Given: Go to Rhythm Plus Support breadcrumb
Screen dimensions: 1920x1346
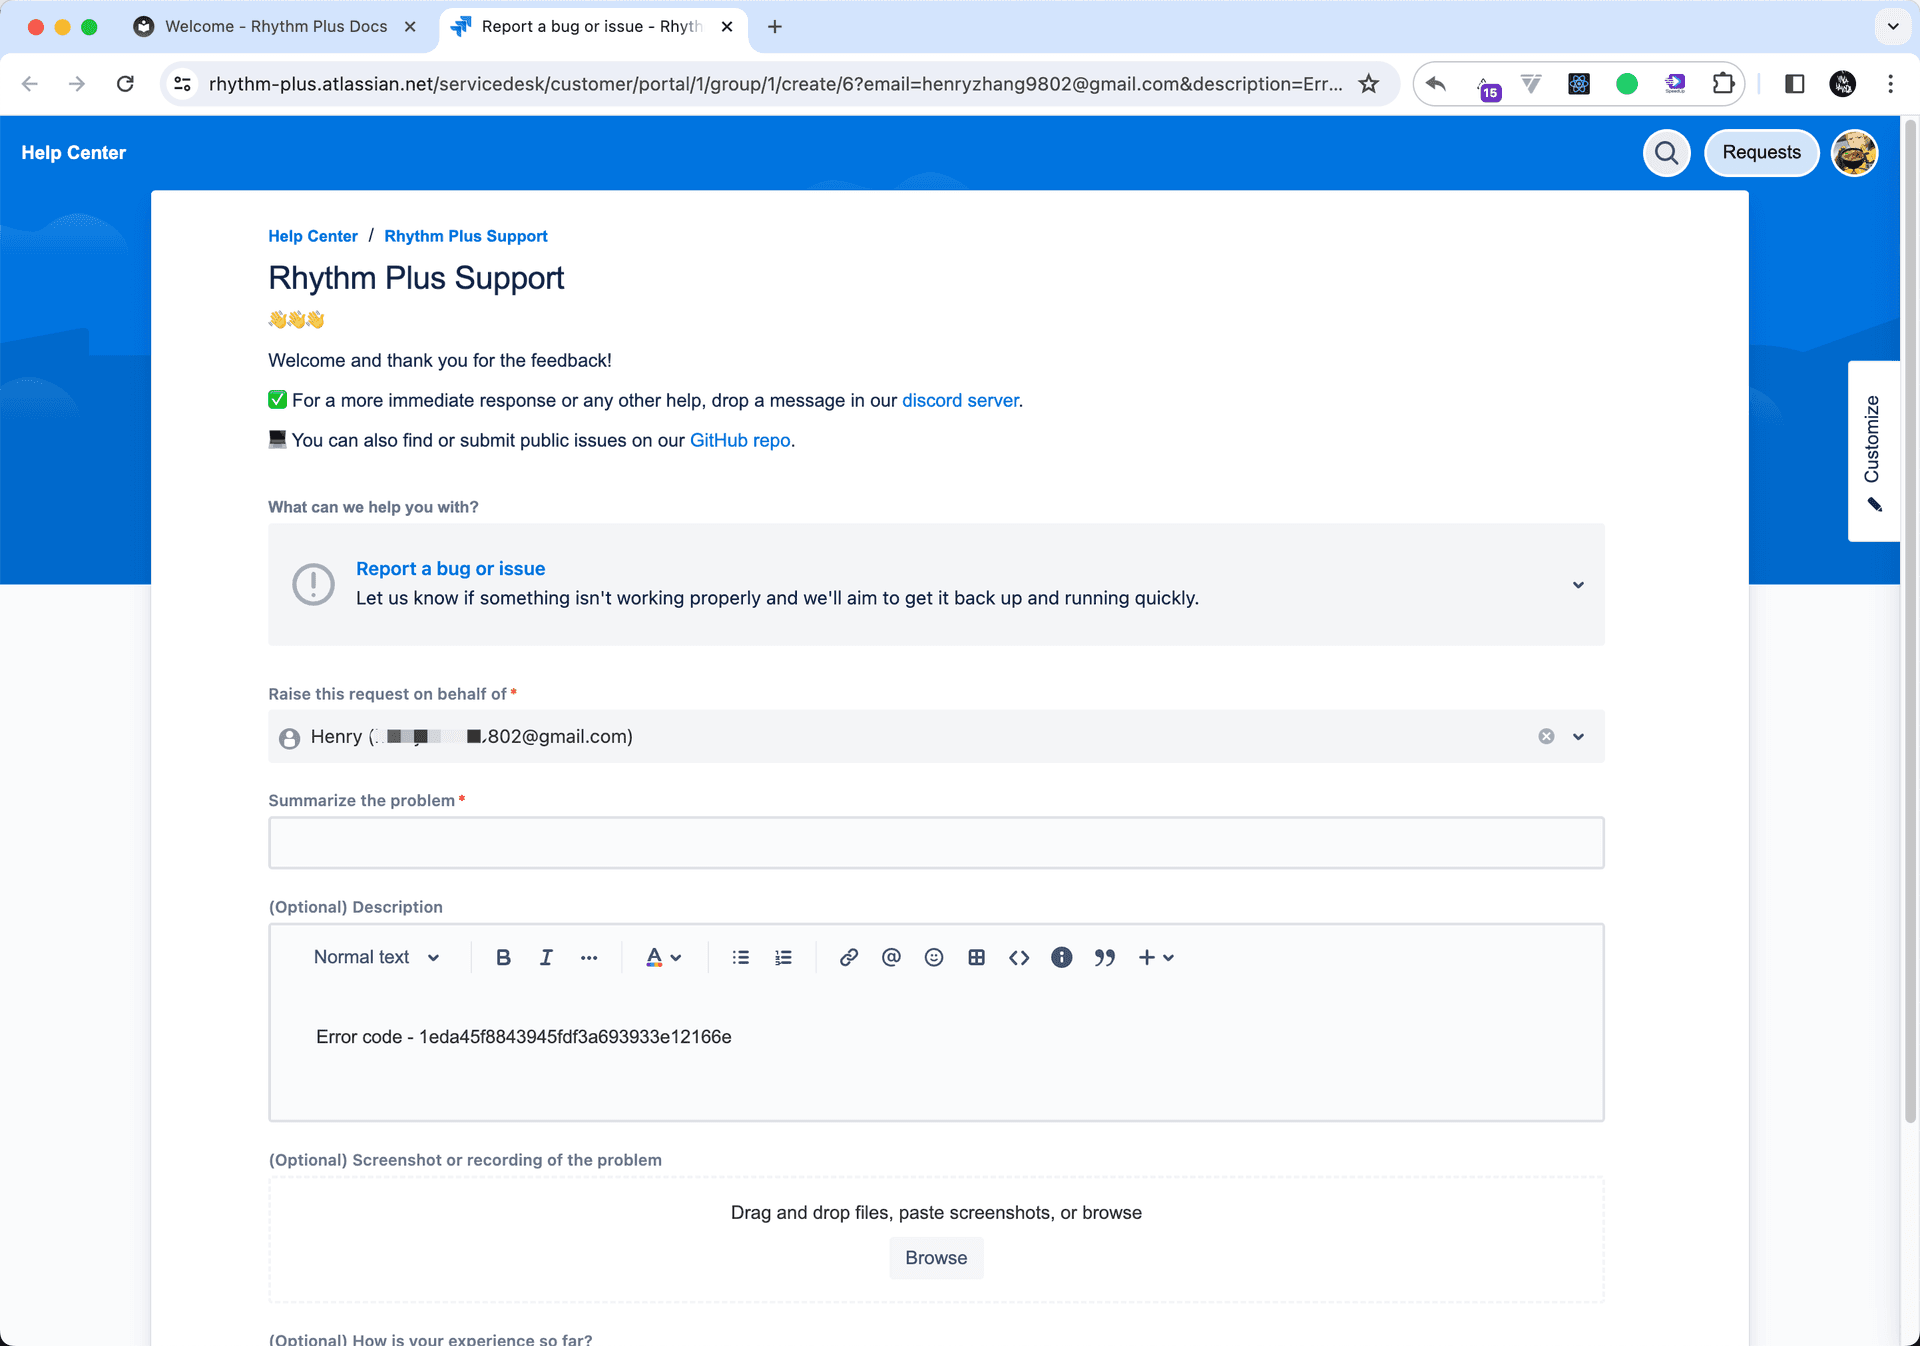Looking at the screenshot, I should (x=466, y=236).
